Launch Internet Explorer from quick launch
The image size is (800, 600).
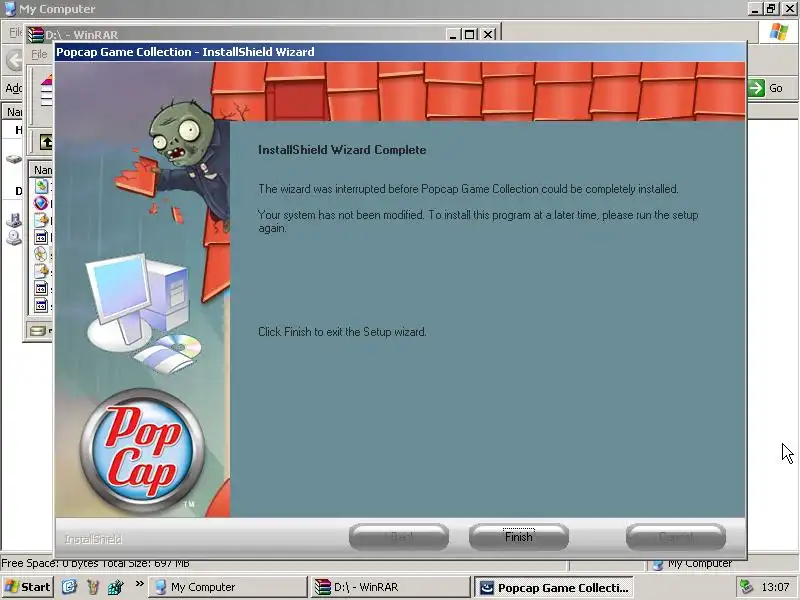coord(69,587)
